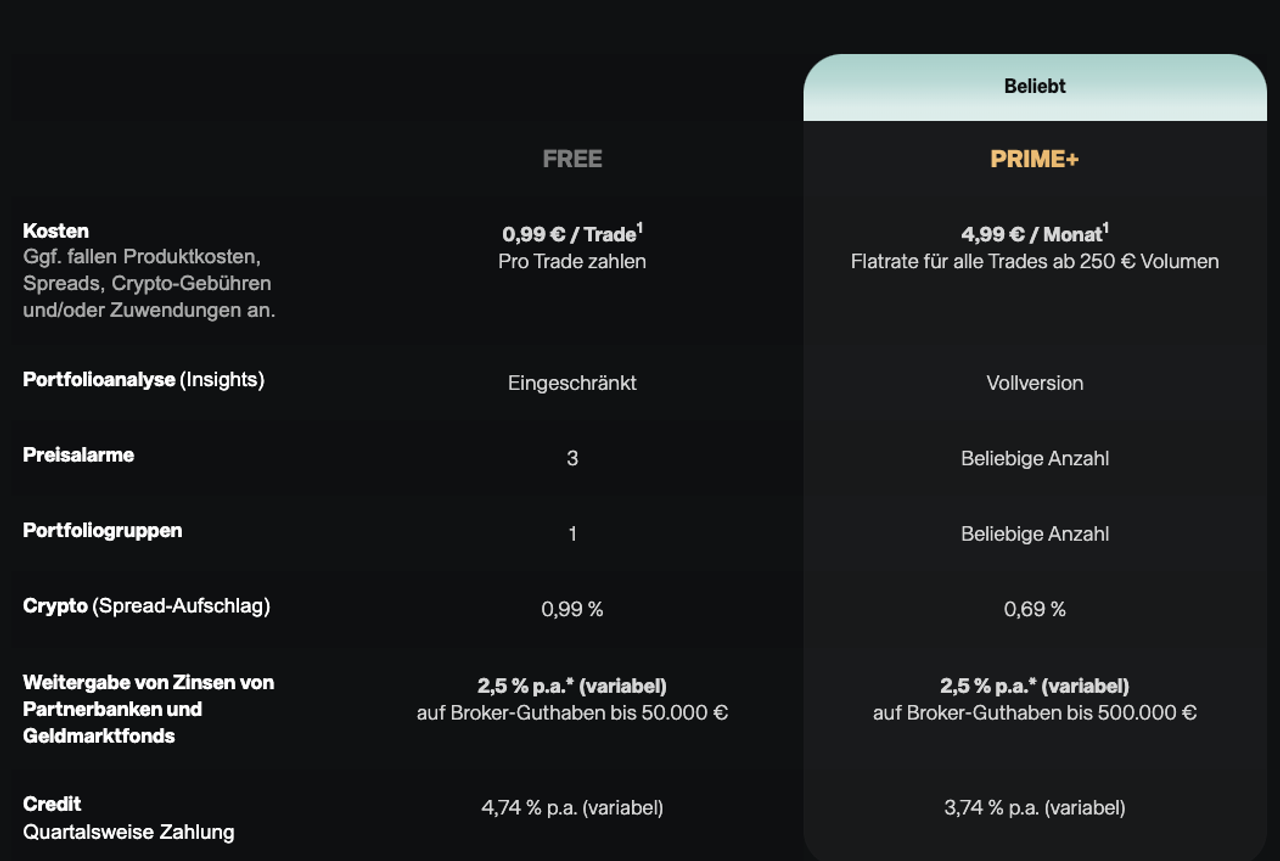Click the Beliebt banner above PRIME+
Screen dimensions: 1280x861
click(1035, 87)
